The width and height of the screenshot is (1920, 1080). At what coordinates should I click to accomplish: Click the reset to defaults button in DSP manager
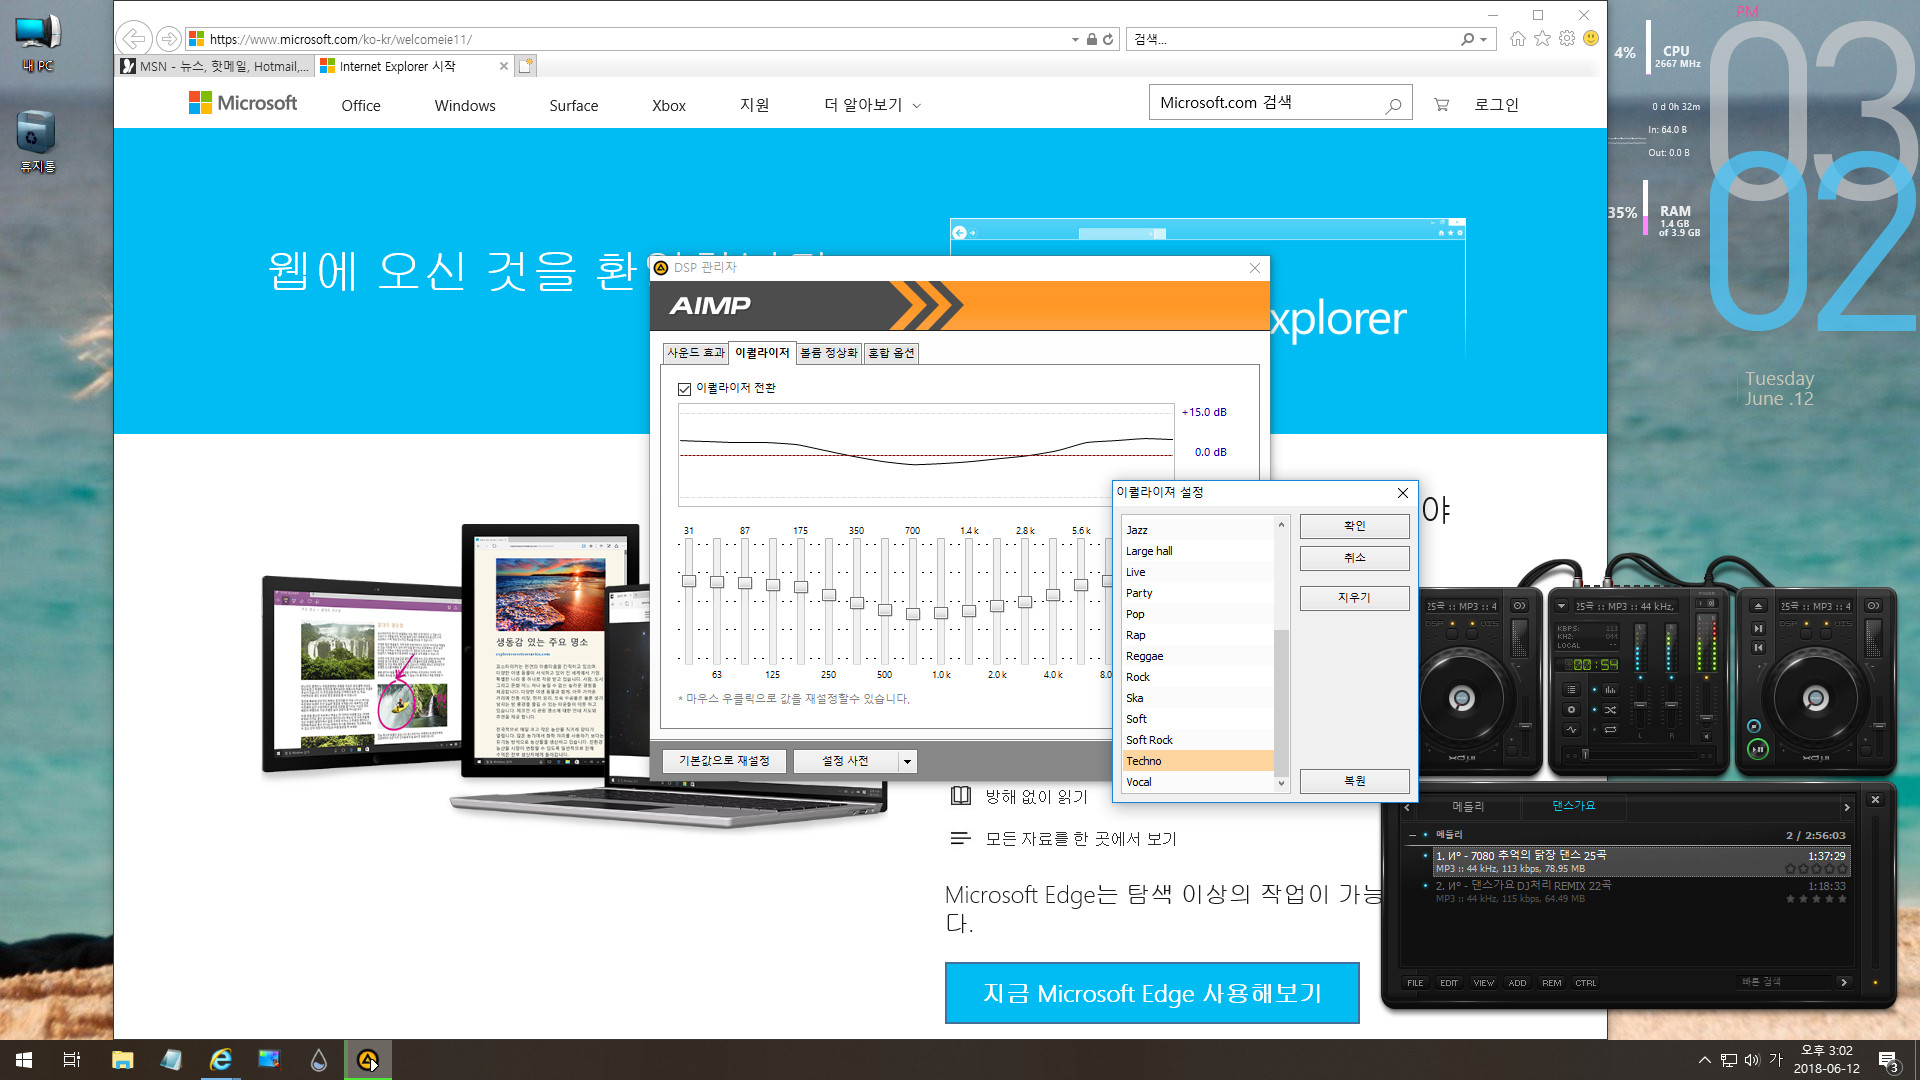(724, 761)
